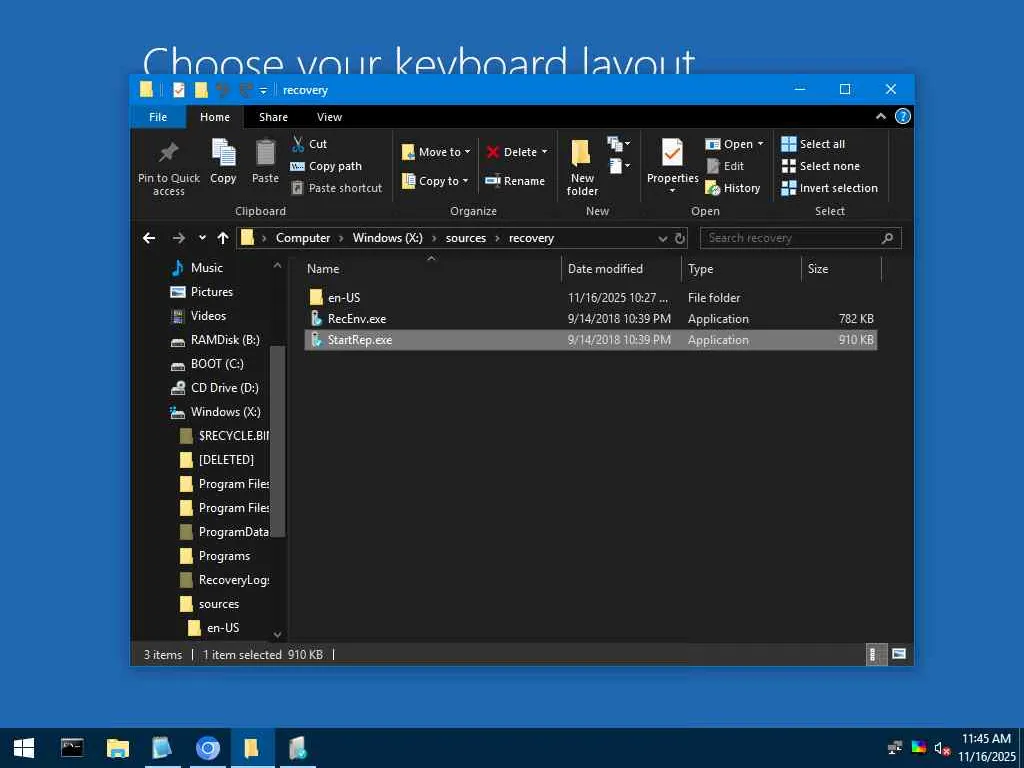
Task: Click the Cut scissors command
Action: [309, 144]
